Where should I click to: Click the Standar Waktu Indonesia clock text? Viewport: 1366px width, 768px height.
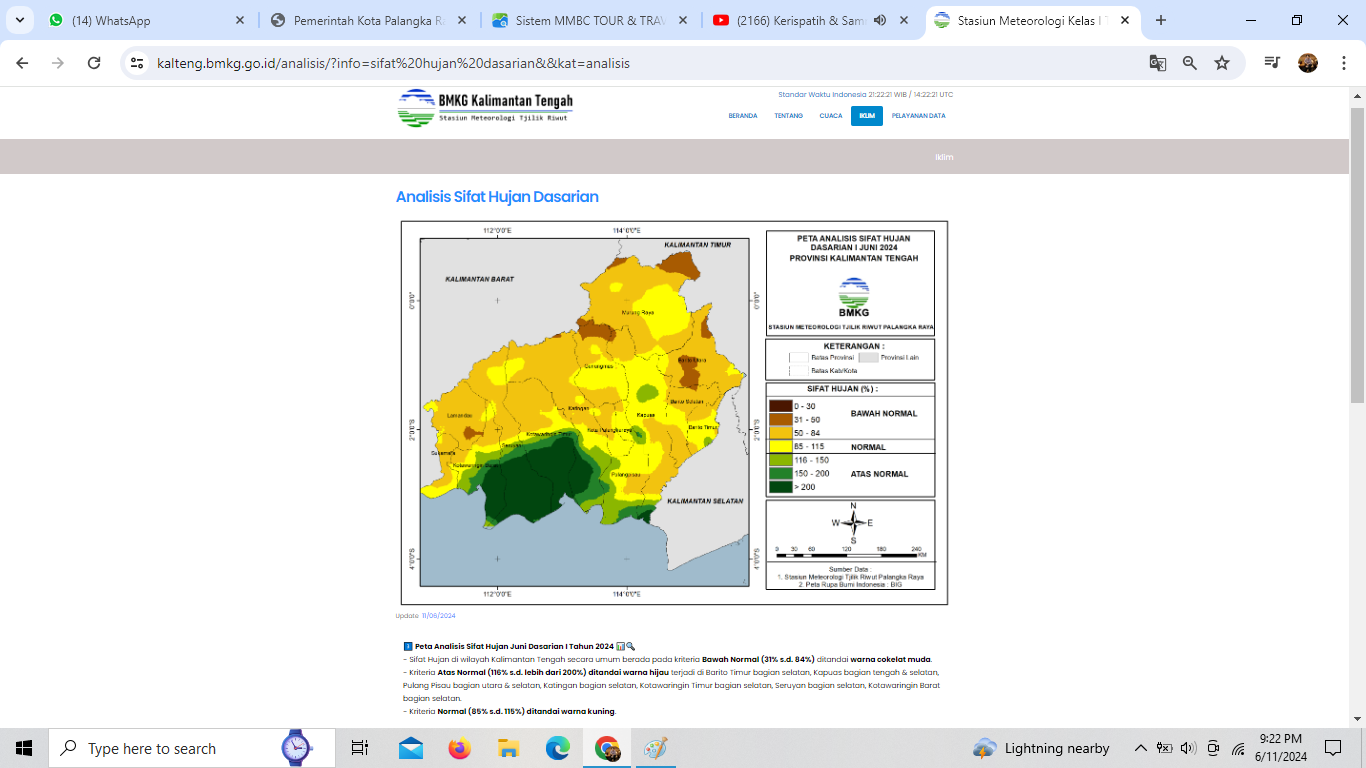click(865, 94)
